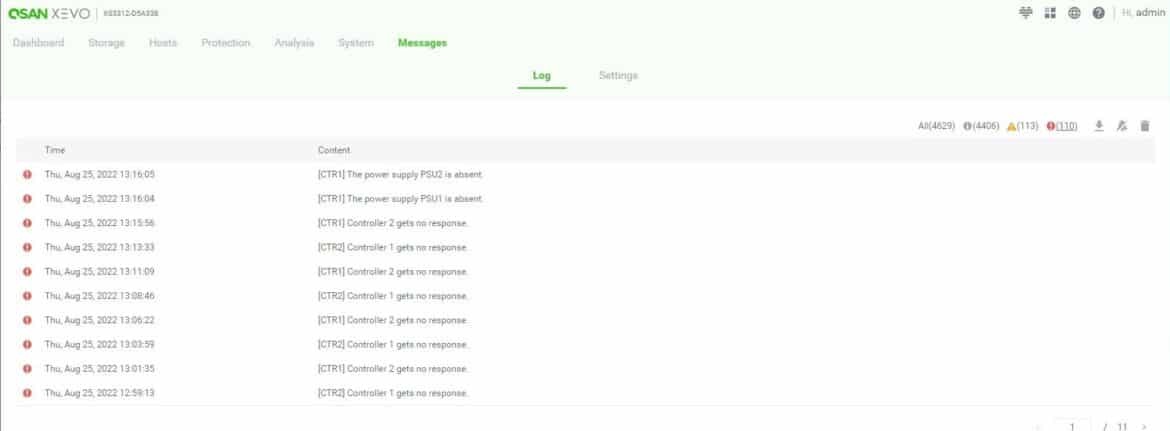Open the help question mark icon
The height and width of the screenshot is (431, 1170).
[x=1098, y=13]
